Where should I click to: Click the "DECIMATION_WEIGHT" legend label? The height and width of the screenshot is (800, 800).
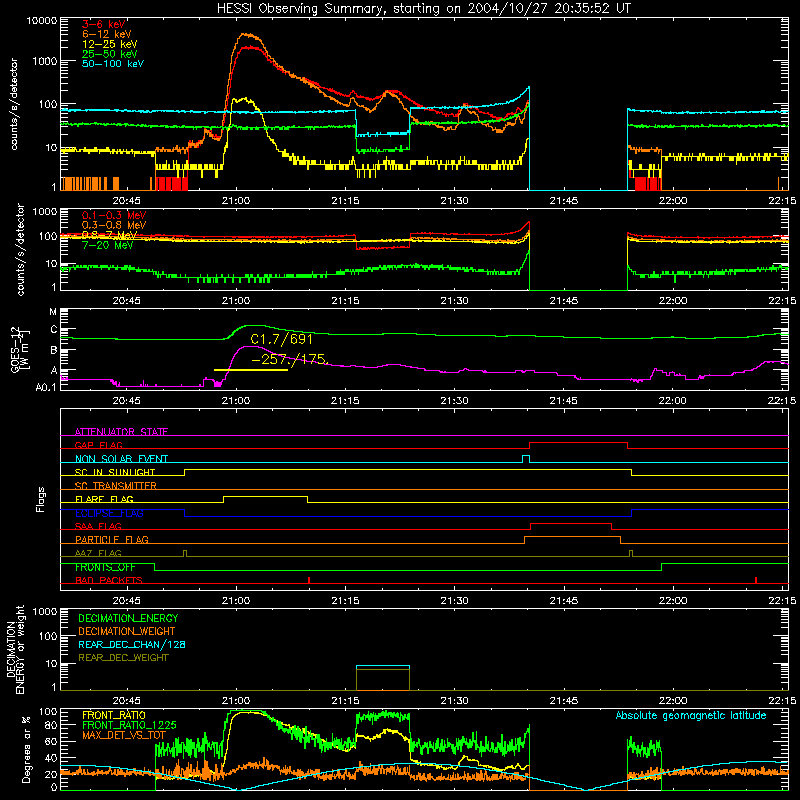127,632
